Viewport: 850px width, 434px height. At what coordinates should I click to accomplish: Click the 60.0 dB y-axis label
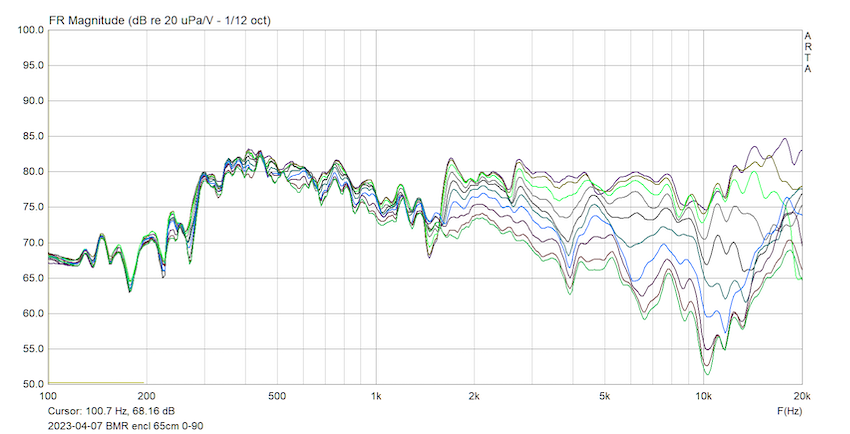(31, 314)
